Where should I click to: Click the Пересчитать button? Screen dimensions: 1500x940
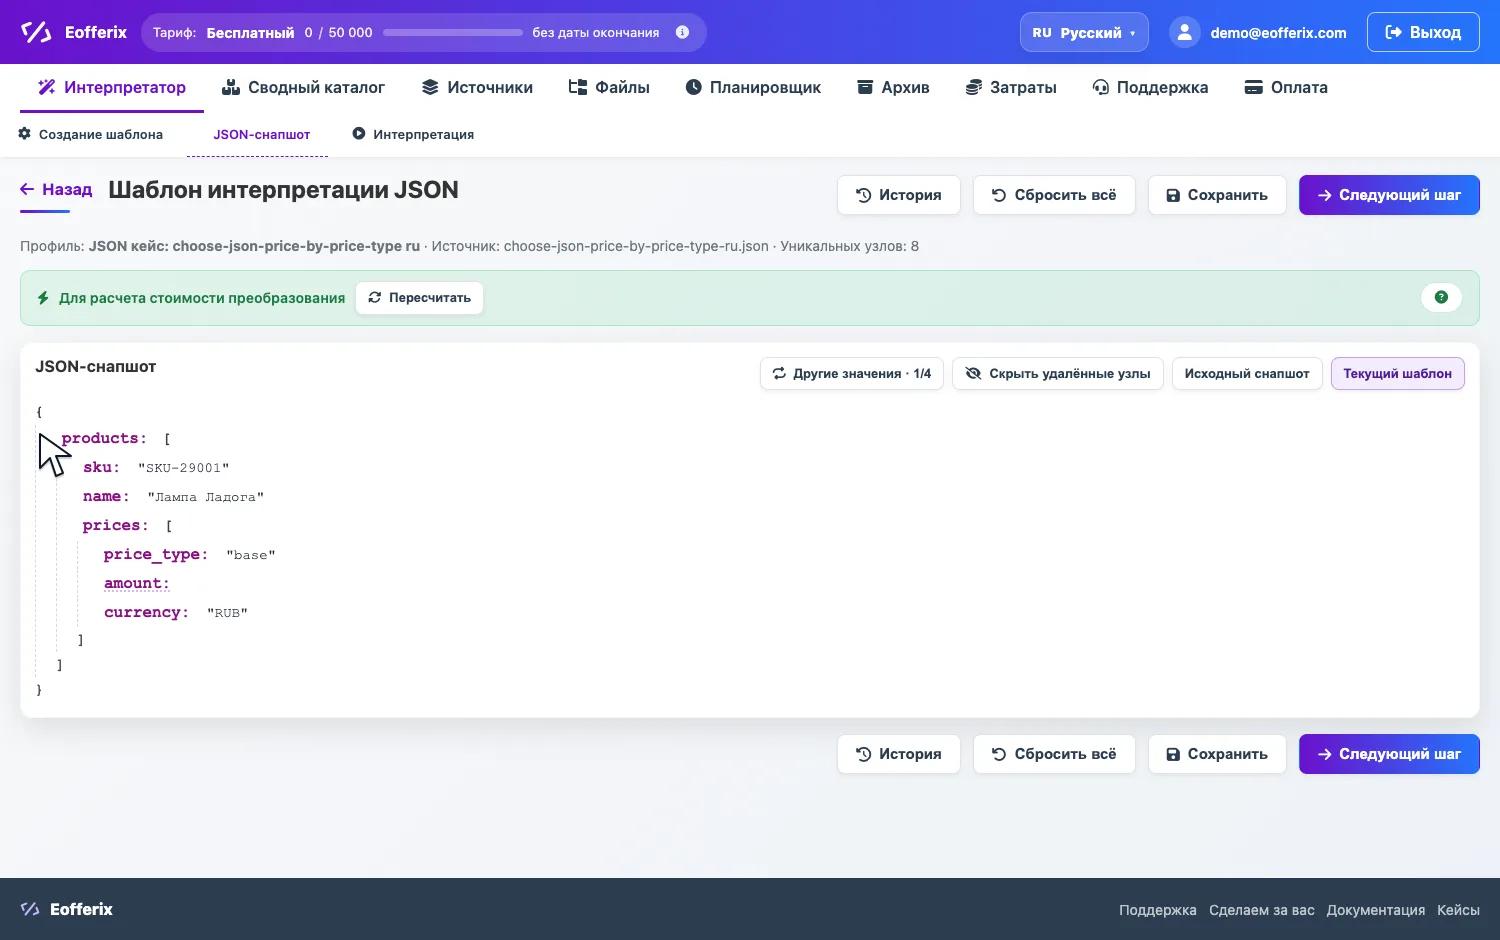coord(419,298)
